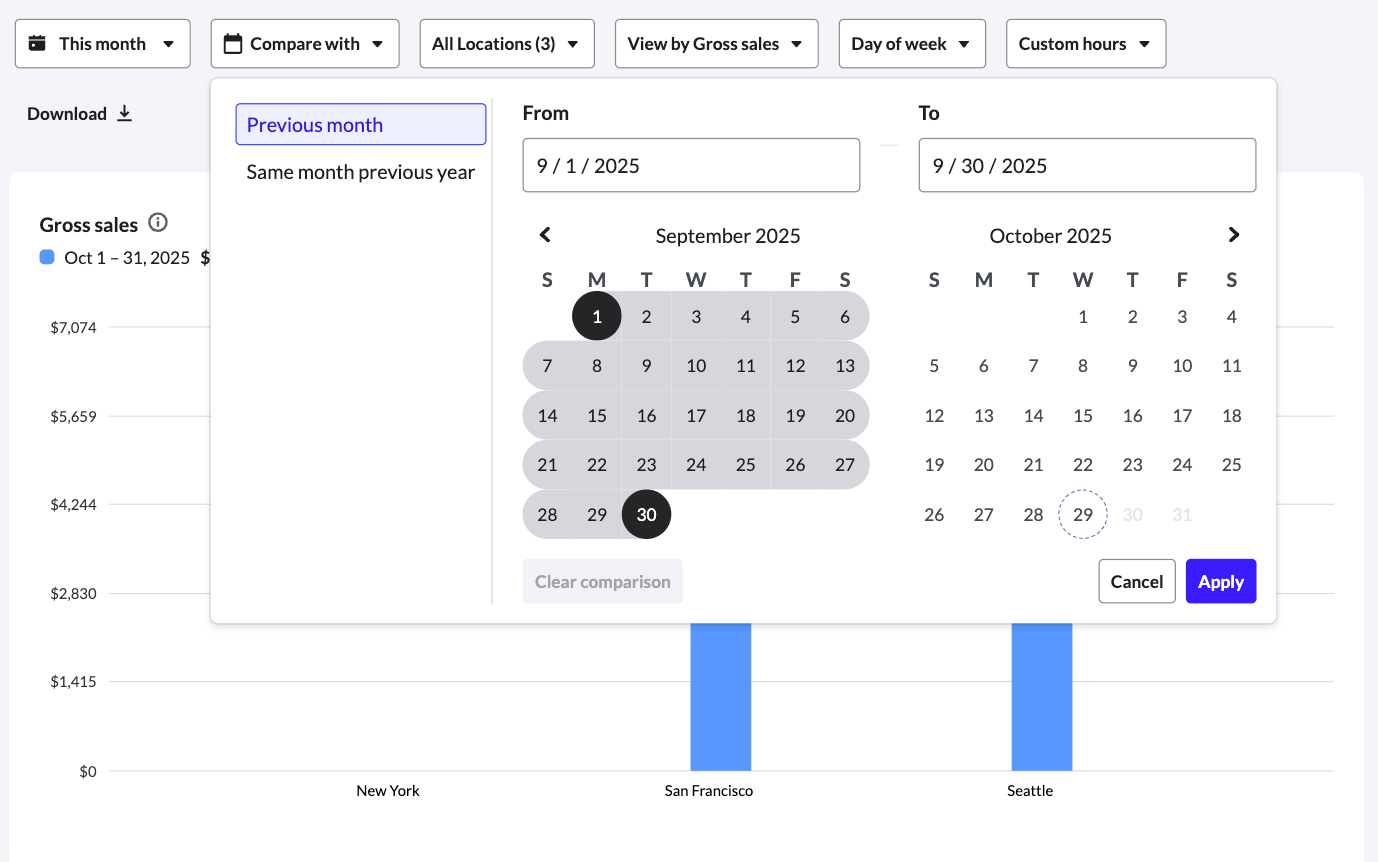Viewport: 1378px width, 862px height.
Task: Click the Gross sales info icon
Action: point(157,223)
